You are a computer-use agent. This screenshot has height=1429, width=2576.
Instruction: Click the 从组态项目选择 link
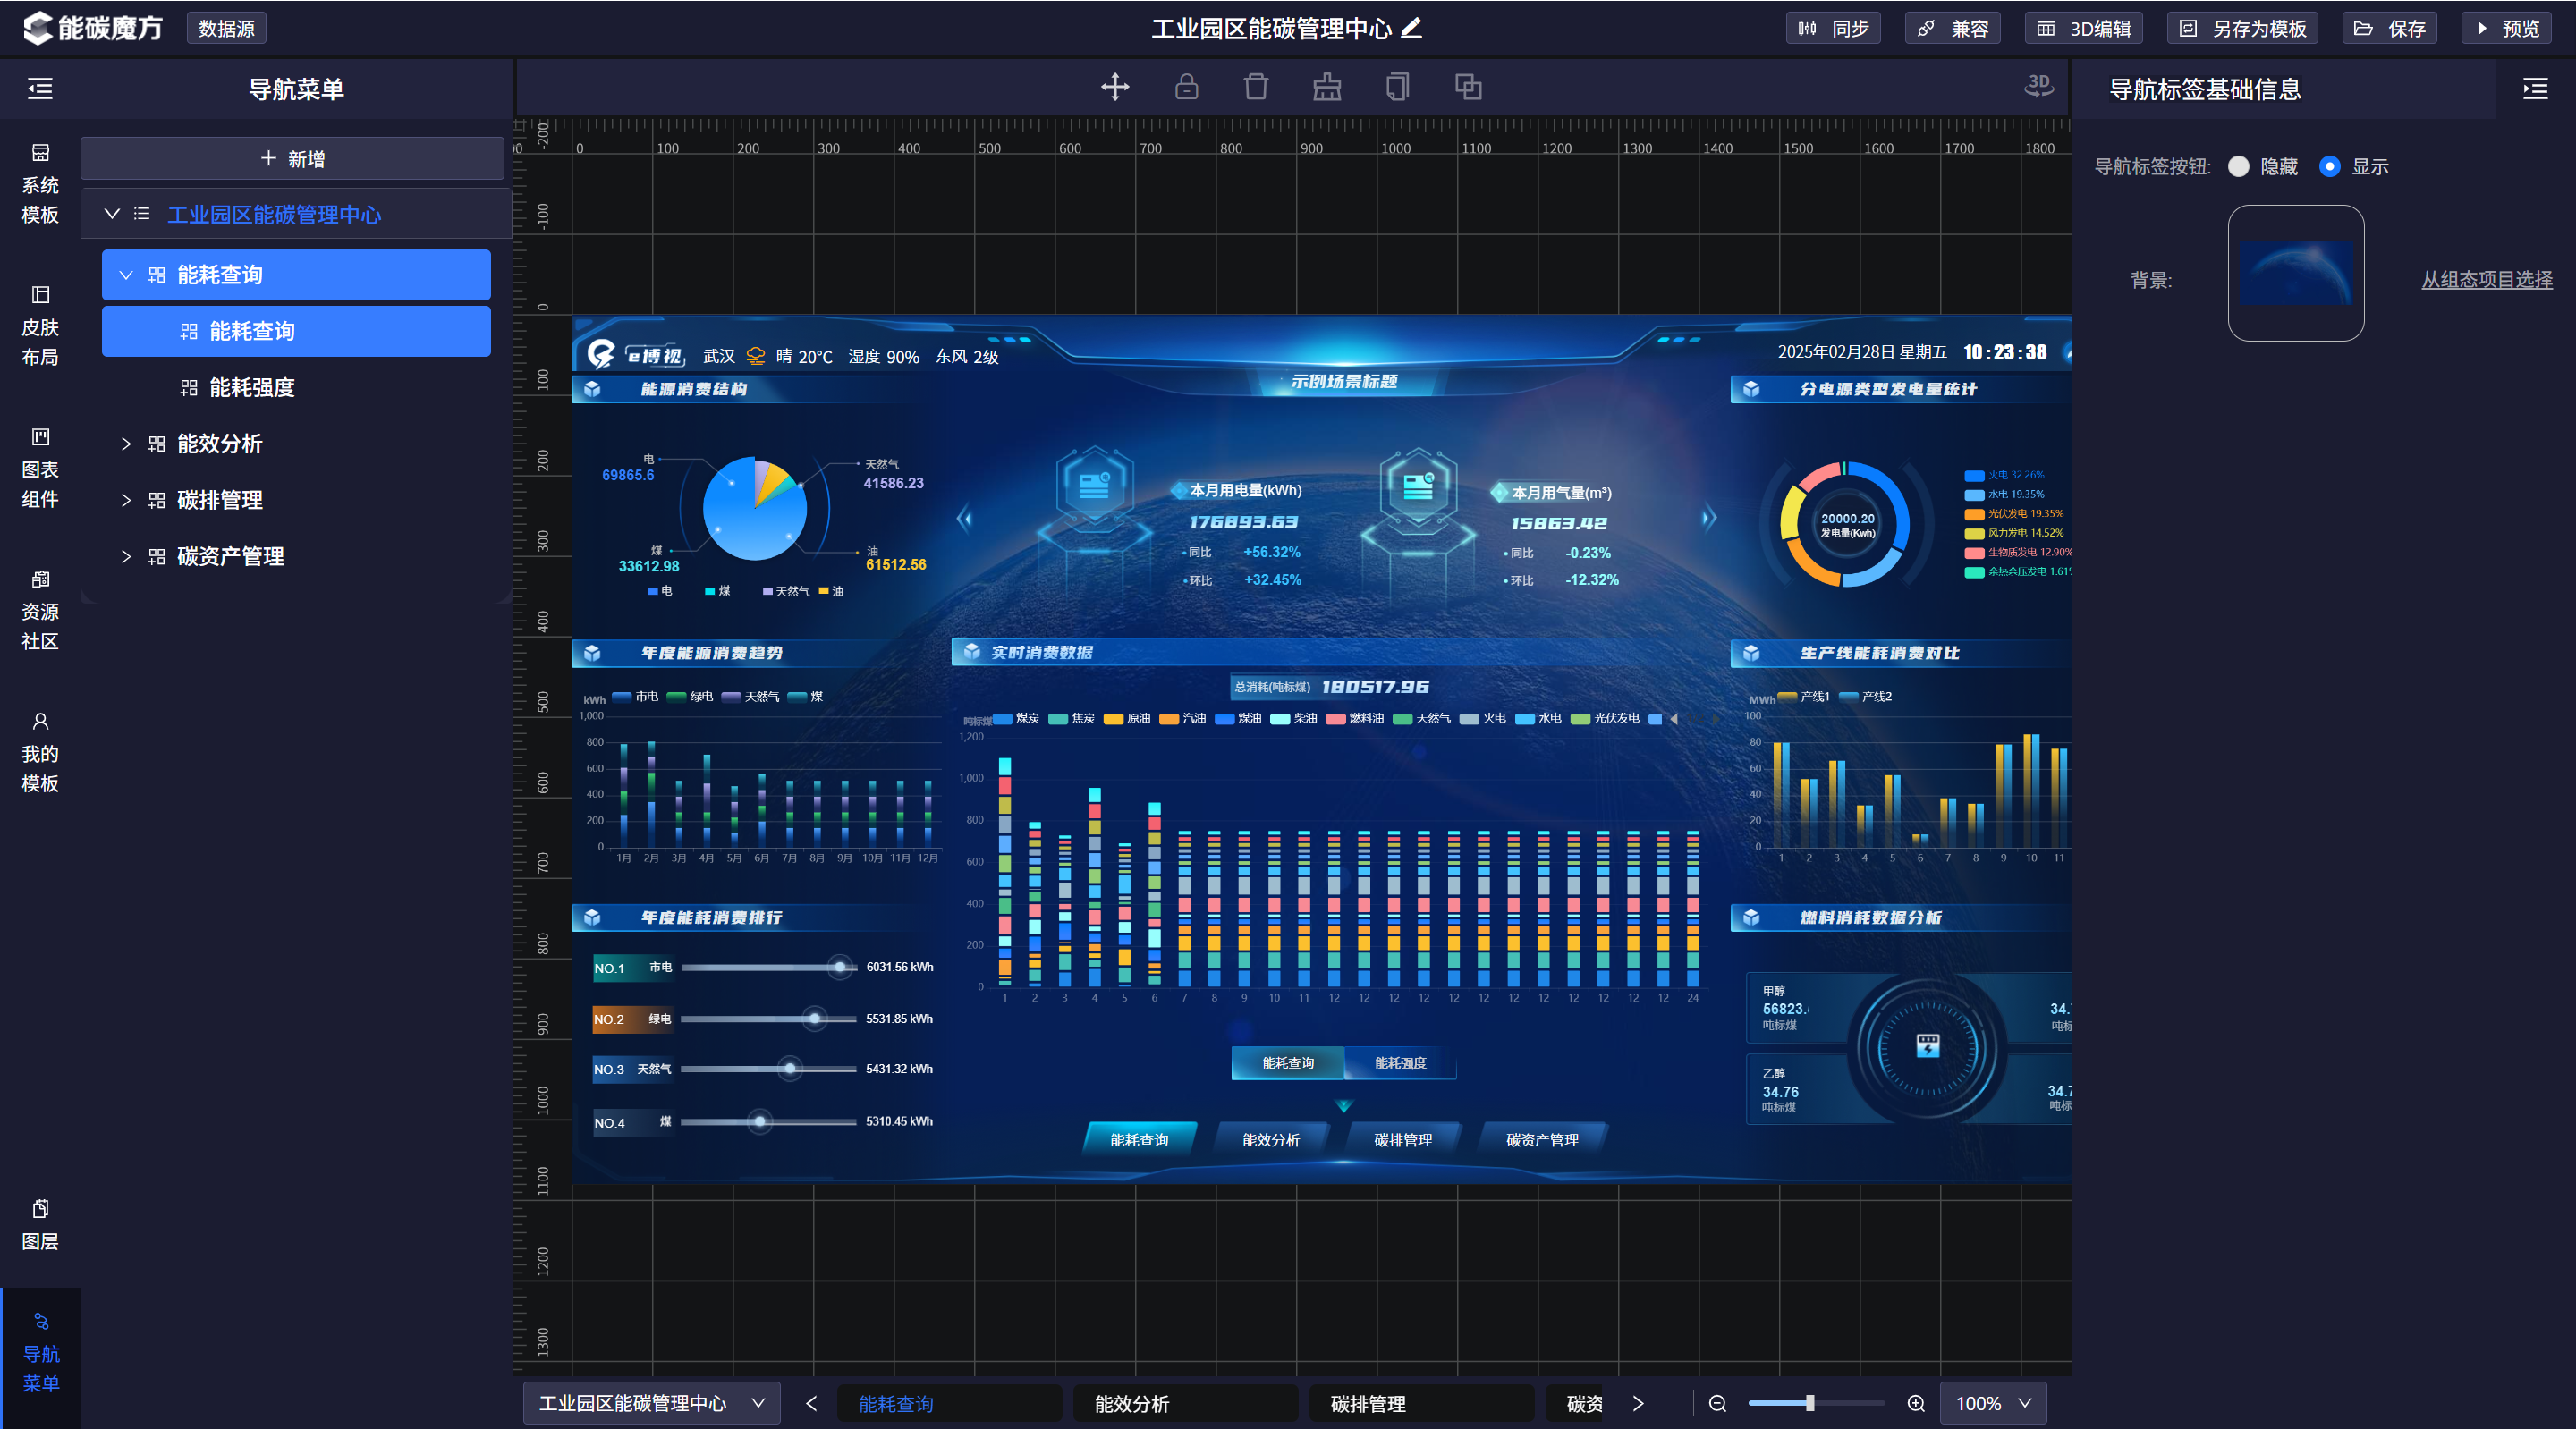[2486, 280]
